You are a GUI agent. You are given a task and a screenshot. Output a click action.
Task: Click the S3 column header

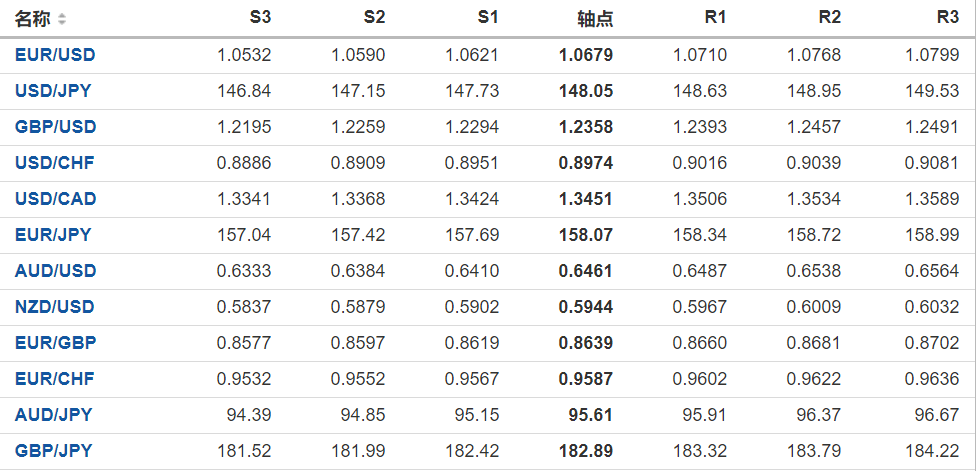260,18
